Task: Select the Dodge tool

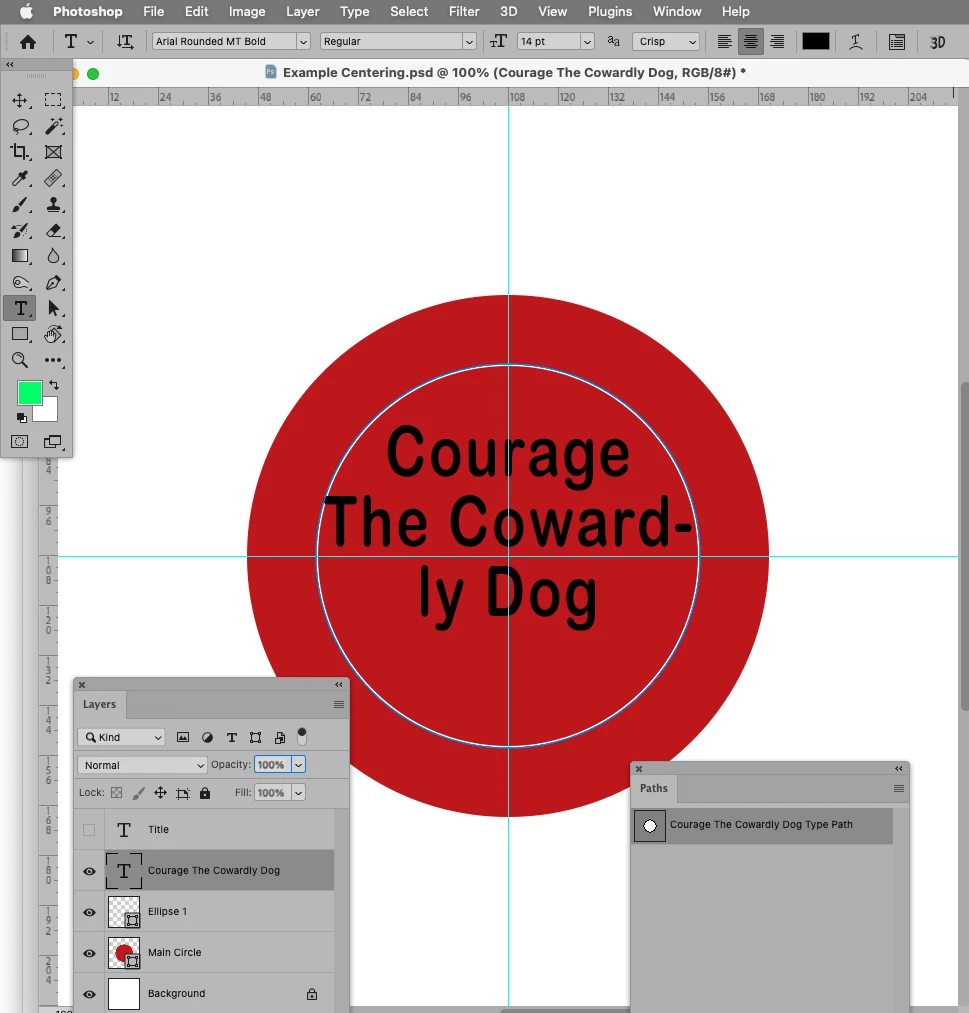Action: tap(20, 282)
